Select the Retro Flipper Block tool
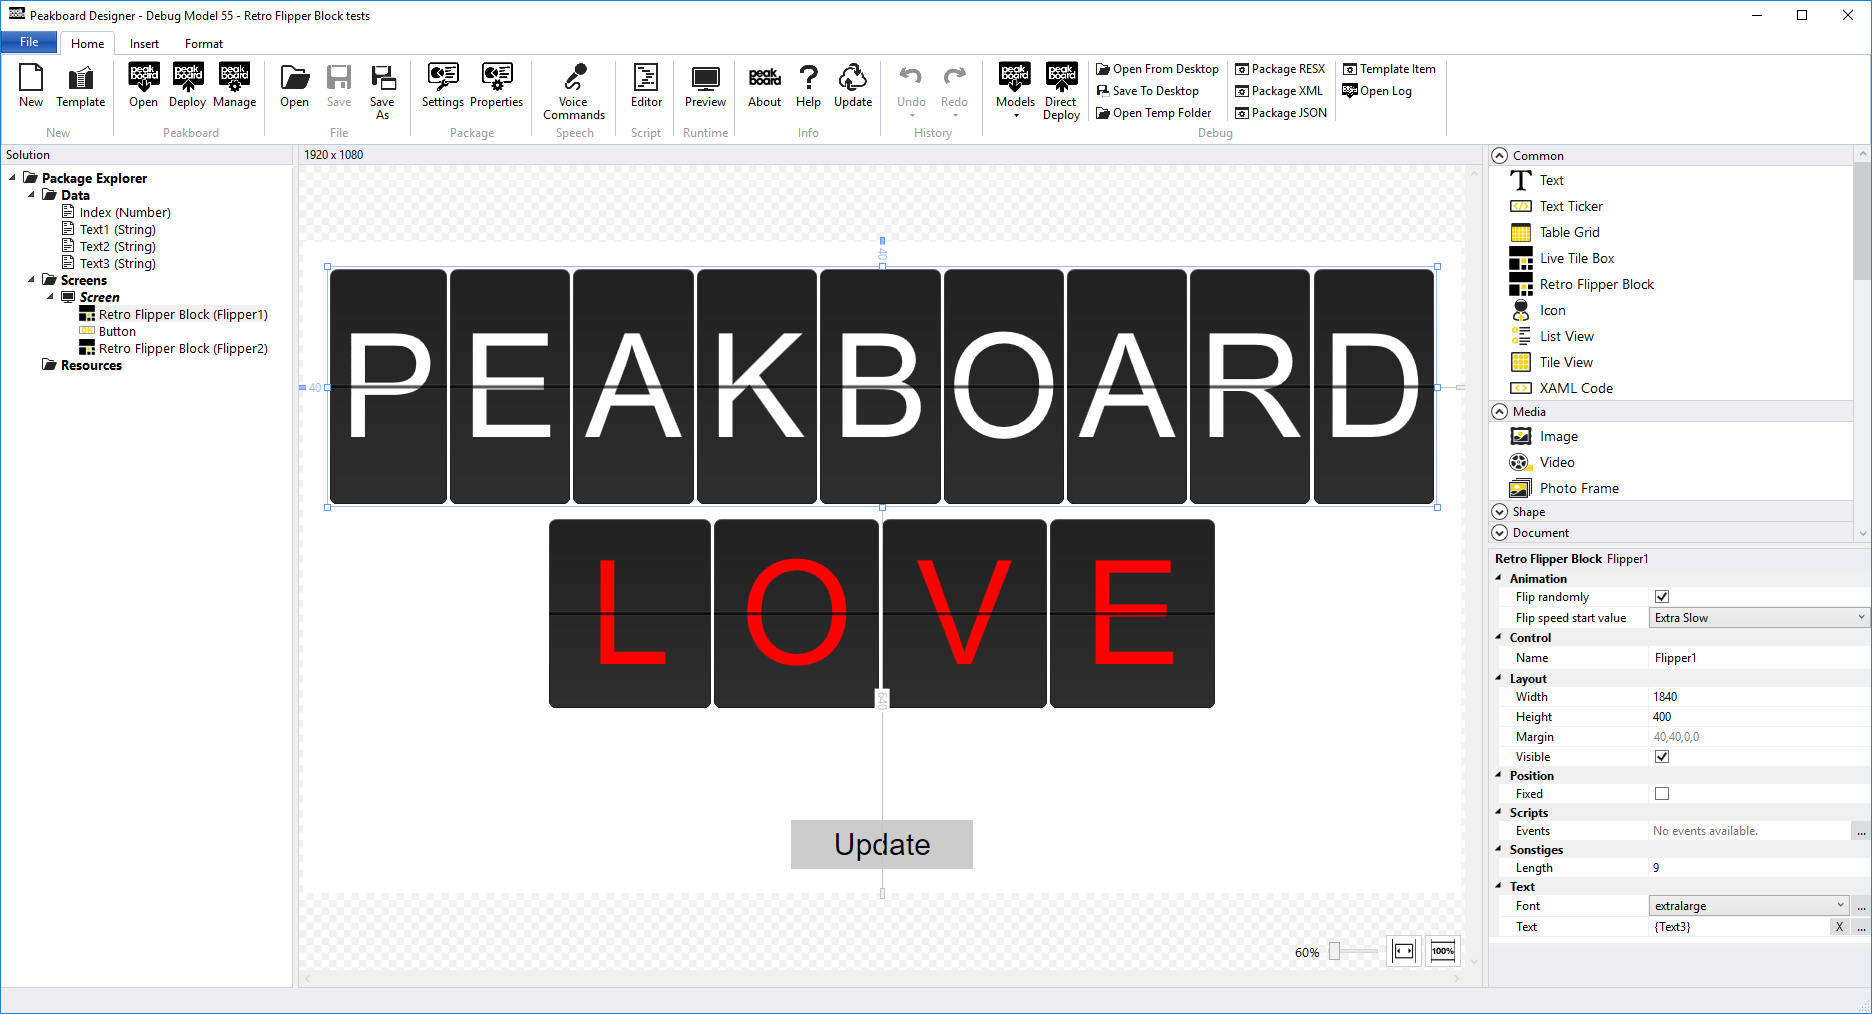 [x=1595, y=284]
